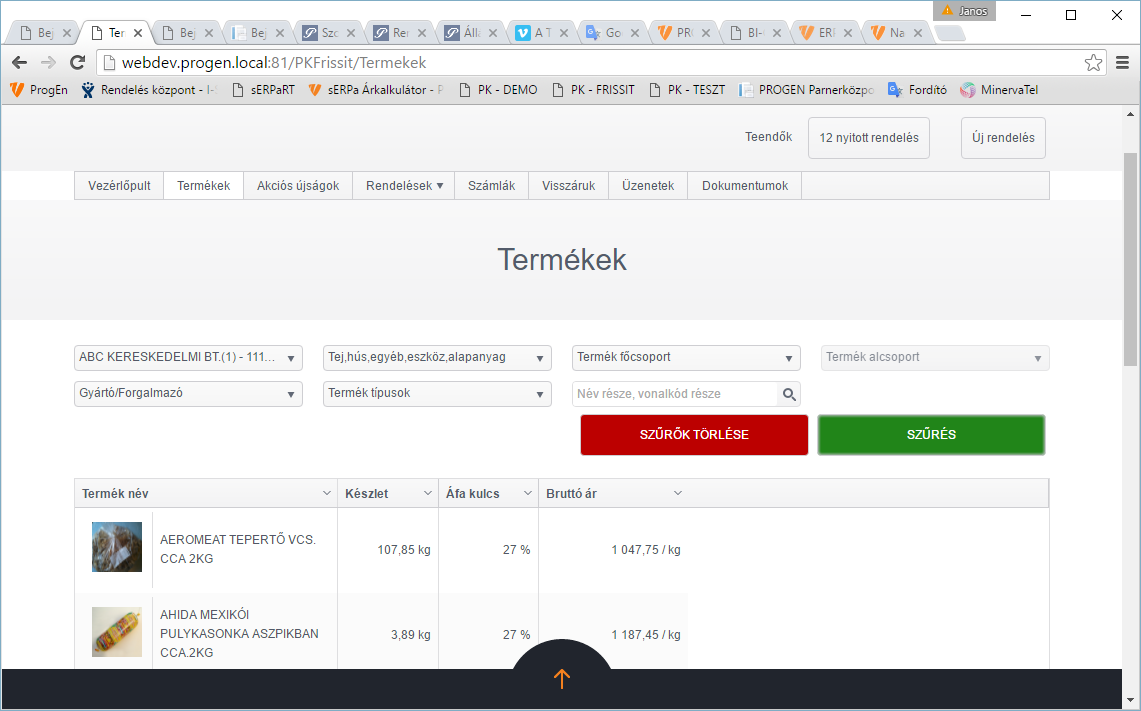Click the AEROMEAT TEPERTŐ product thumbnail

point(116,547)
